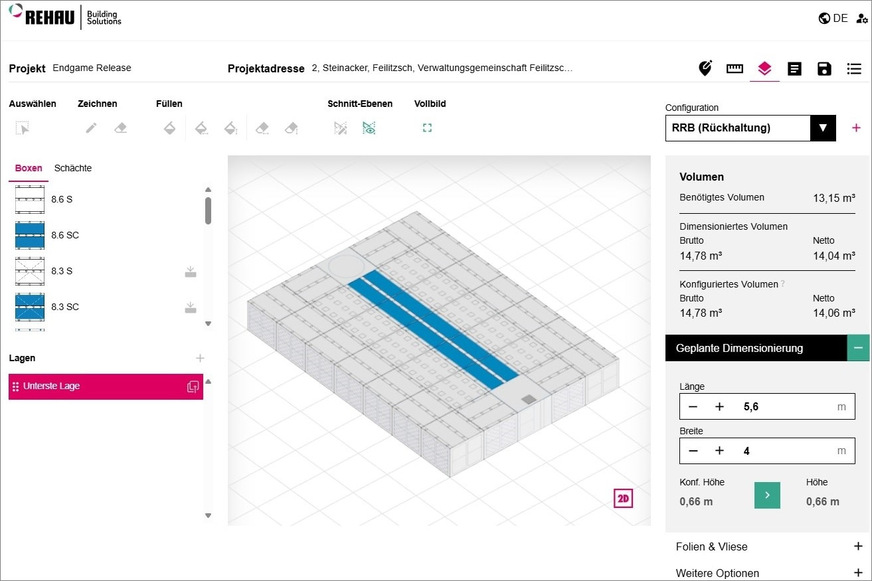Hide cut planes with crossed-out eye icon
872x581 pixels.
pyautogui.click(x=340, y=128)
